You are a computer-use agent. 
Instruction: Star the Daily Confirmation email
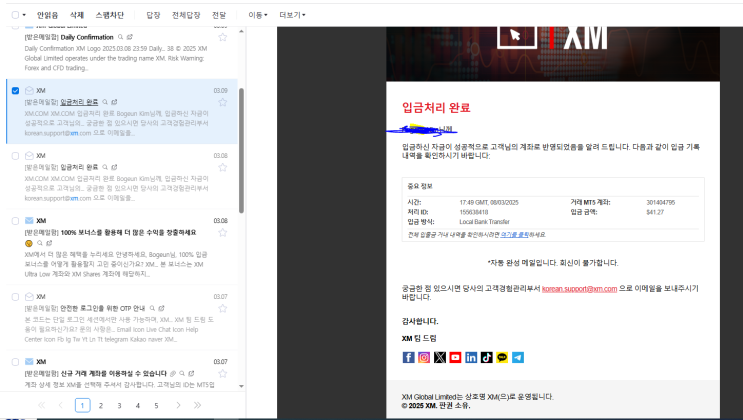point(223,37)
